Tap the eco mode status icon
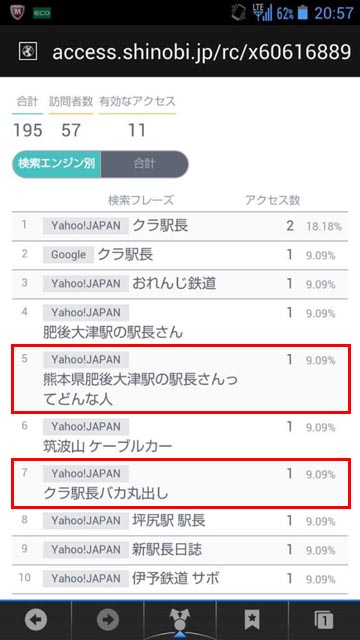The width and height of the screenshot is (360, 640). point(42,13)
